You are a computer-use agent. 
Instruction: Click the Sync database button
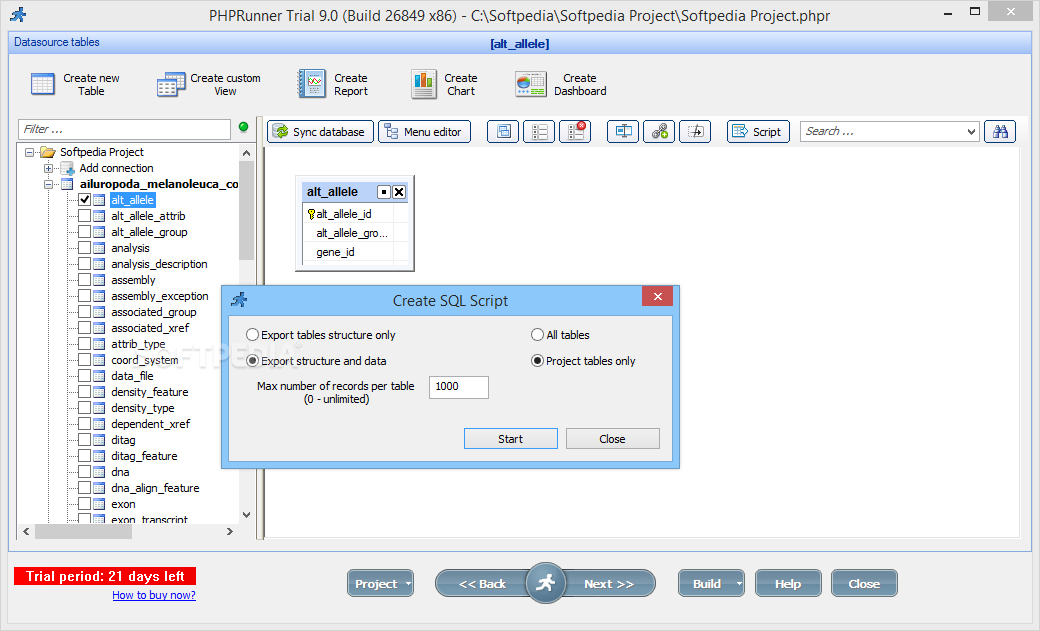click(320, 131)
